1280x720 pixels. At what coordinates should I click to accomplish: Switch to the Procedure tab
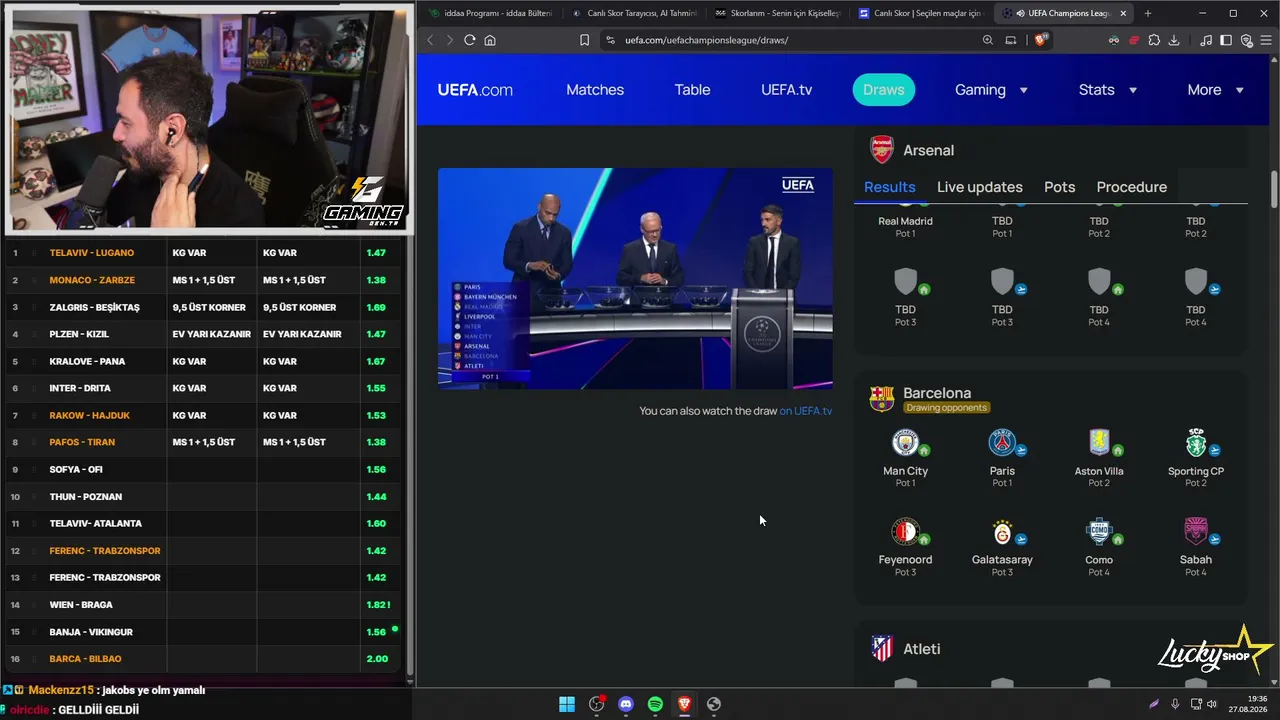(1132, 187)
